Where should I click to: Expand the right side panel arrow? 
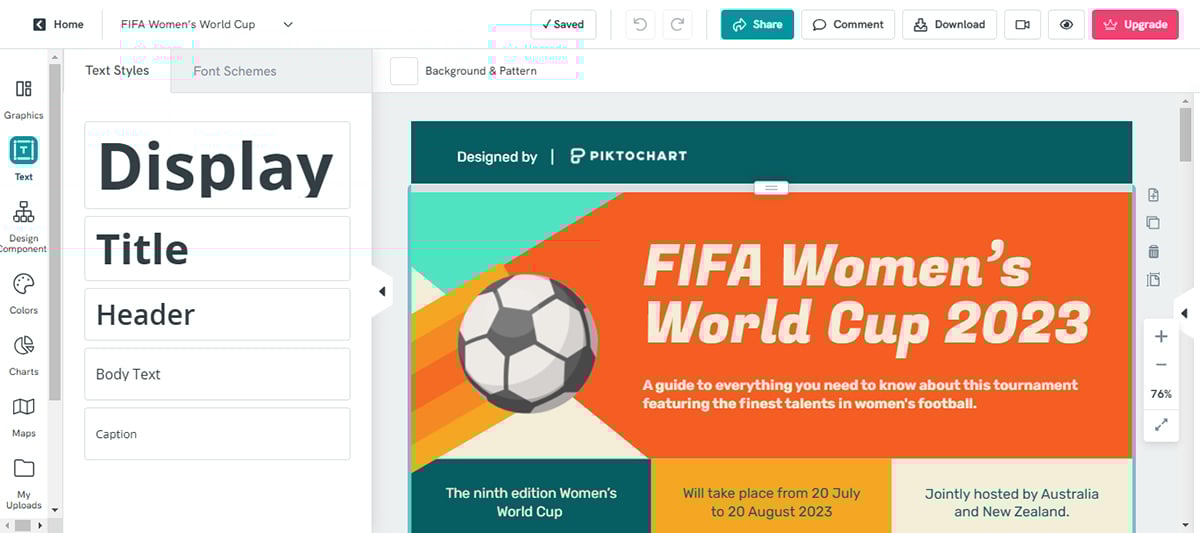click(x=1184, y=314)
